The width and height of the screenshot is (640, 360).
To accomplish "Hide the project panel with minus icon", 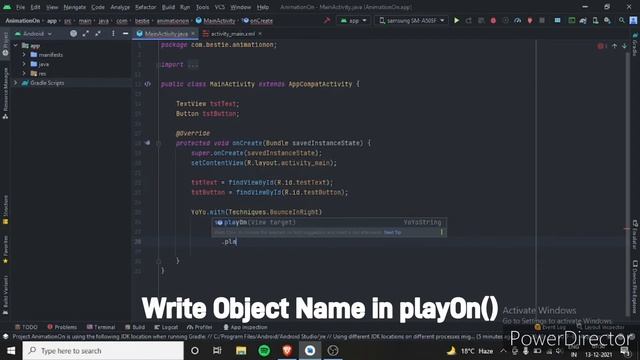I will [x=125, y=33].
